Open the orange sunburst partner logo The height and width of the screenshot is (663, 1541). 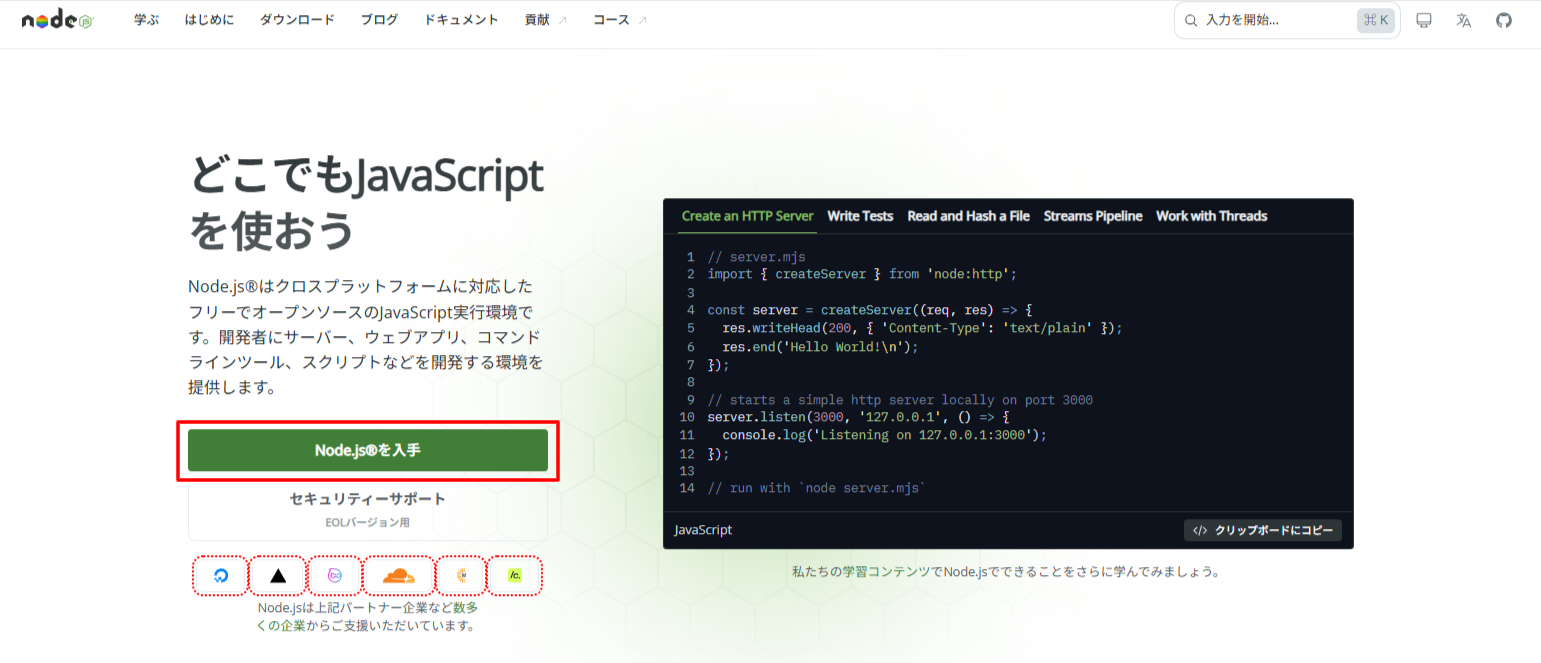[462, 576]
